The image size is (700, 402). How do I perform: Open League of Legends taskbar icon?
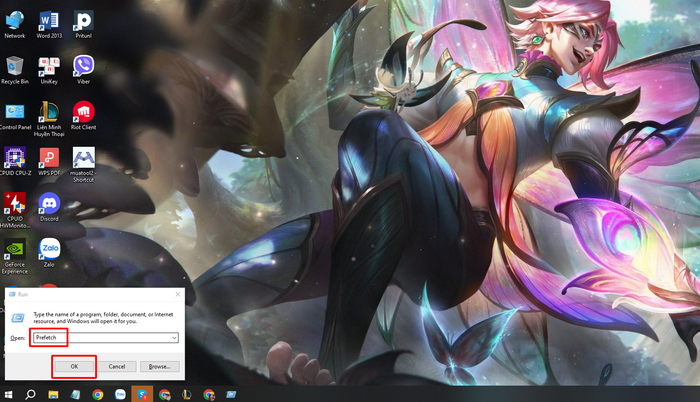pyautogui.click(x=187, y=394)
